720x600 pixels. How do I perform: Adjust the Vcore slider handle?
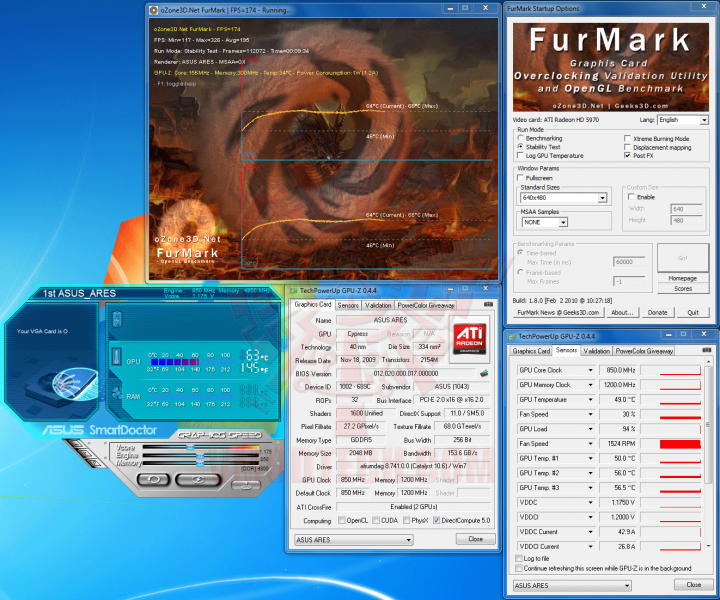(190, 447)
